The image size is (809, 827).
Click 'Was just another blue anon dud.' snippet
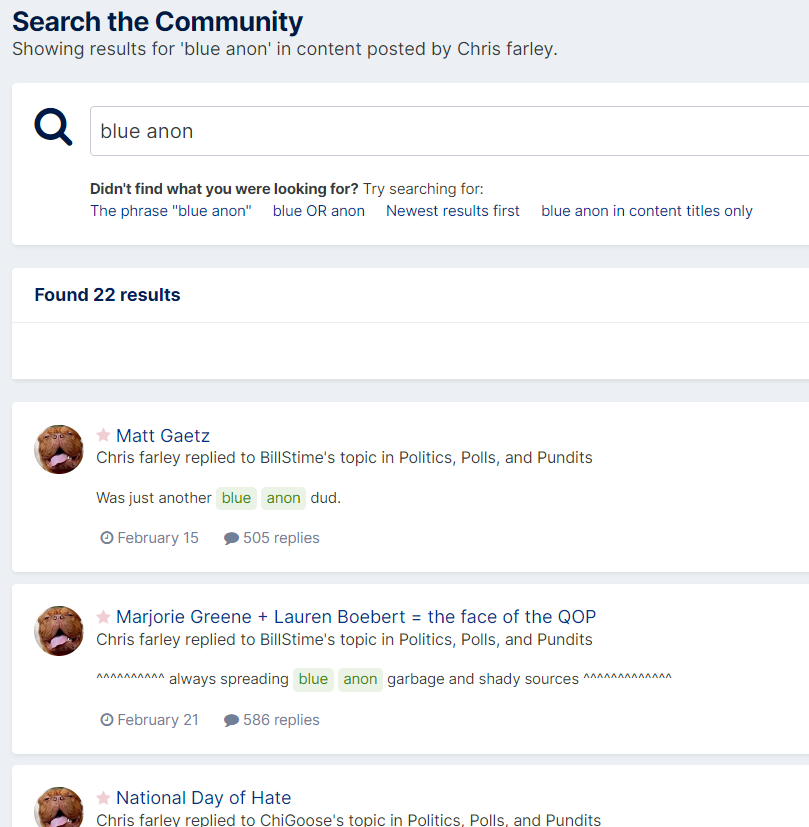(x=218, y=498)
